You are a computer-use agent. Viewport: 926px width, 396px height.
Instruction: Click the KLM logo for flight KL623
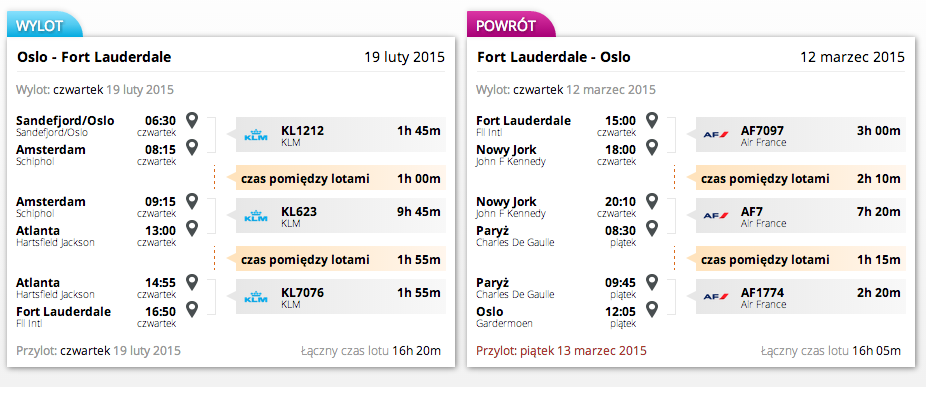point(256,216)
